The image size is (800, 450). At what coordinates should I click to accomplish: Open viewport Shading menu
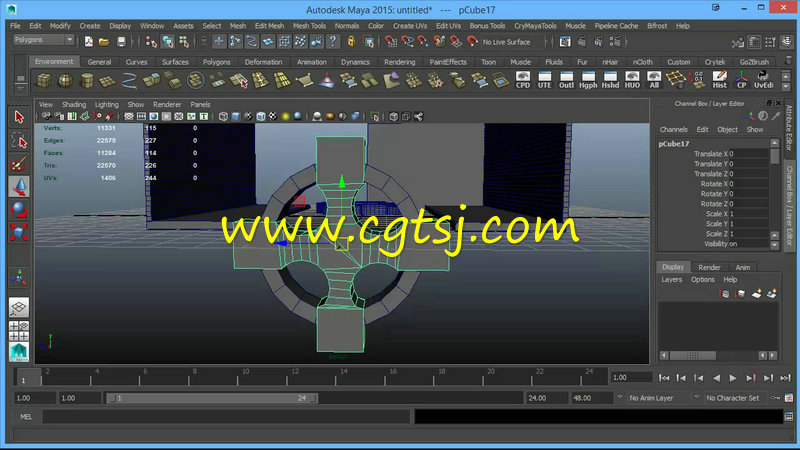74,104
